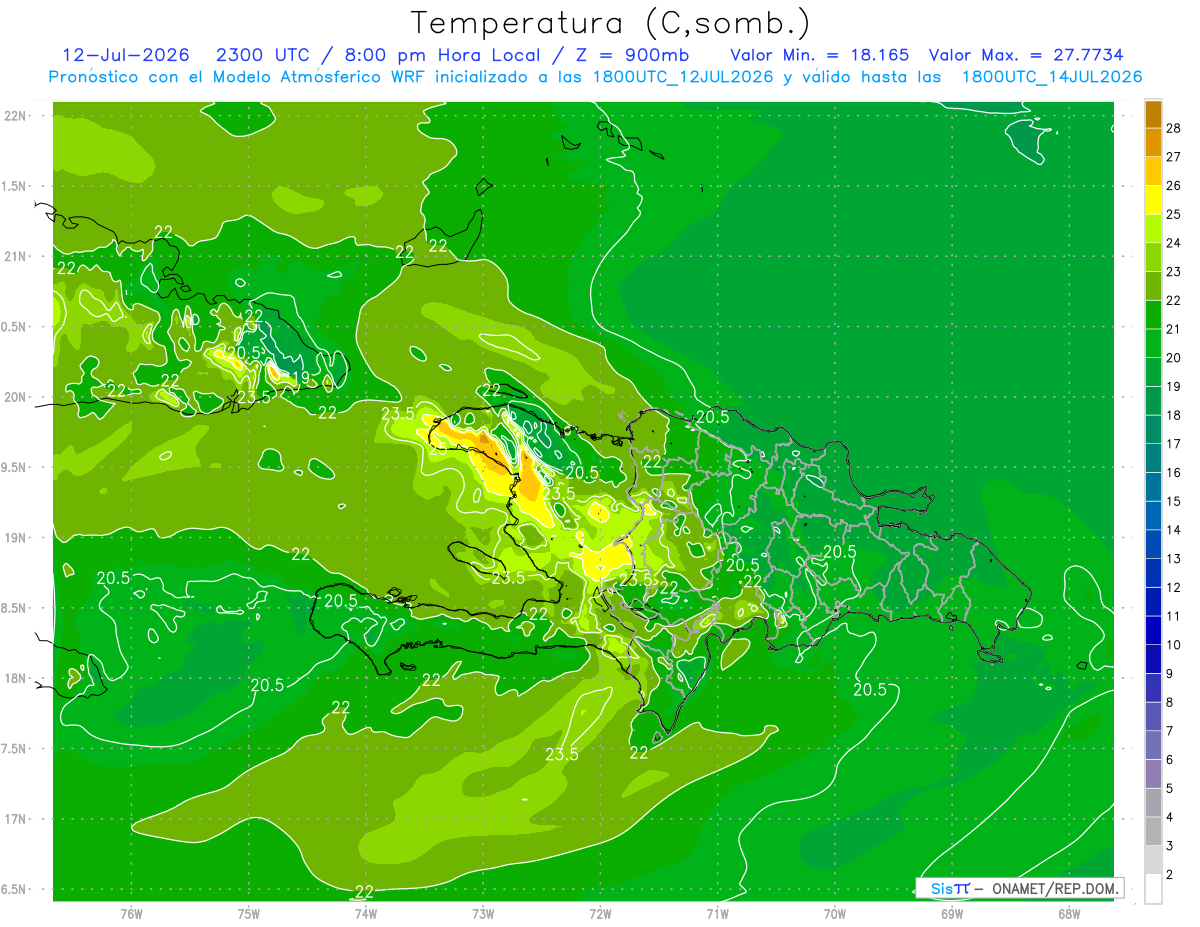
Task: Click the 71W longitude axis label
Action: pyautogui.click(x=716, y=913)
